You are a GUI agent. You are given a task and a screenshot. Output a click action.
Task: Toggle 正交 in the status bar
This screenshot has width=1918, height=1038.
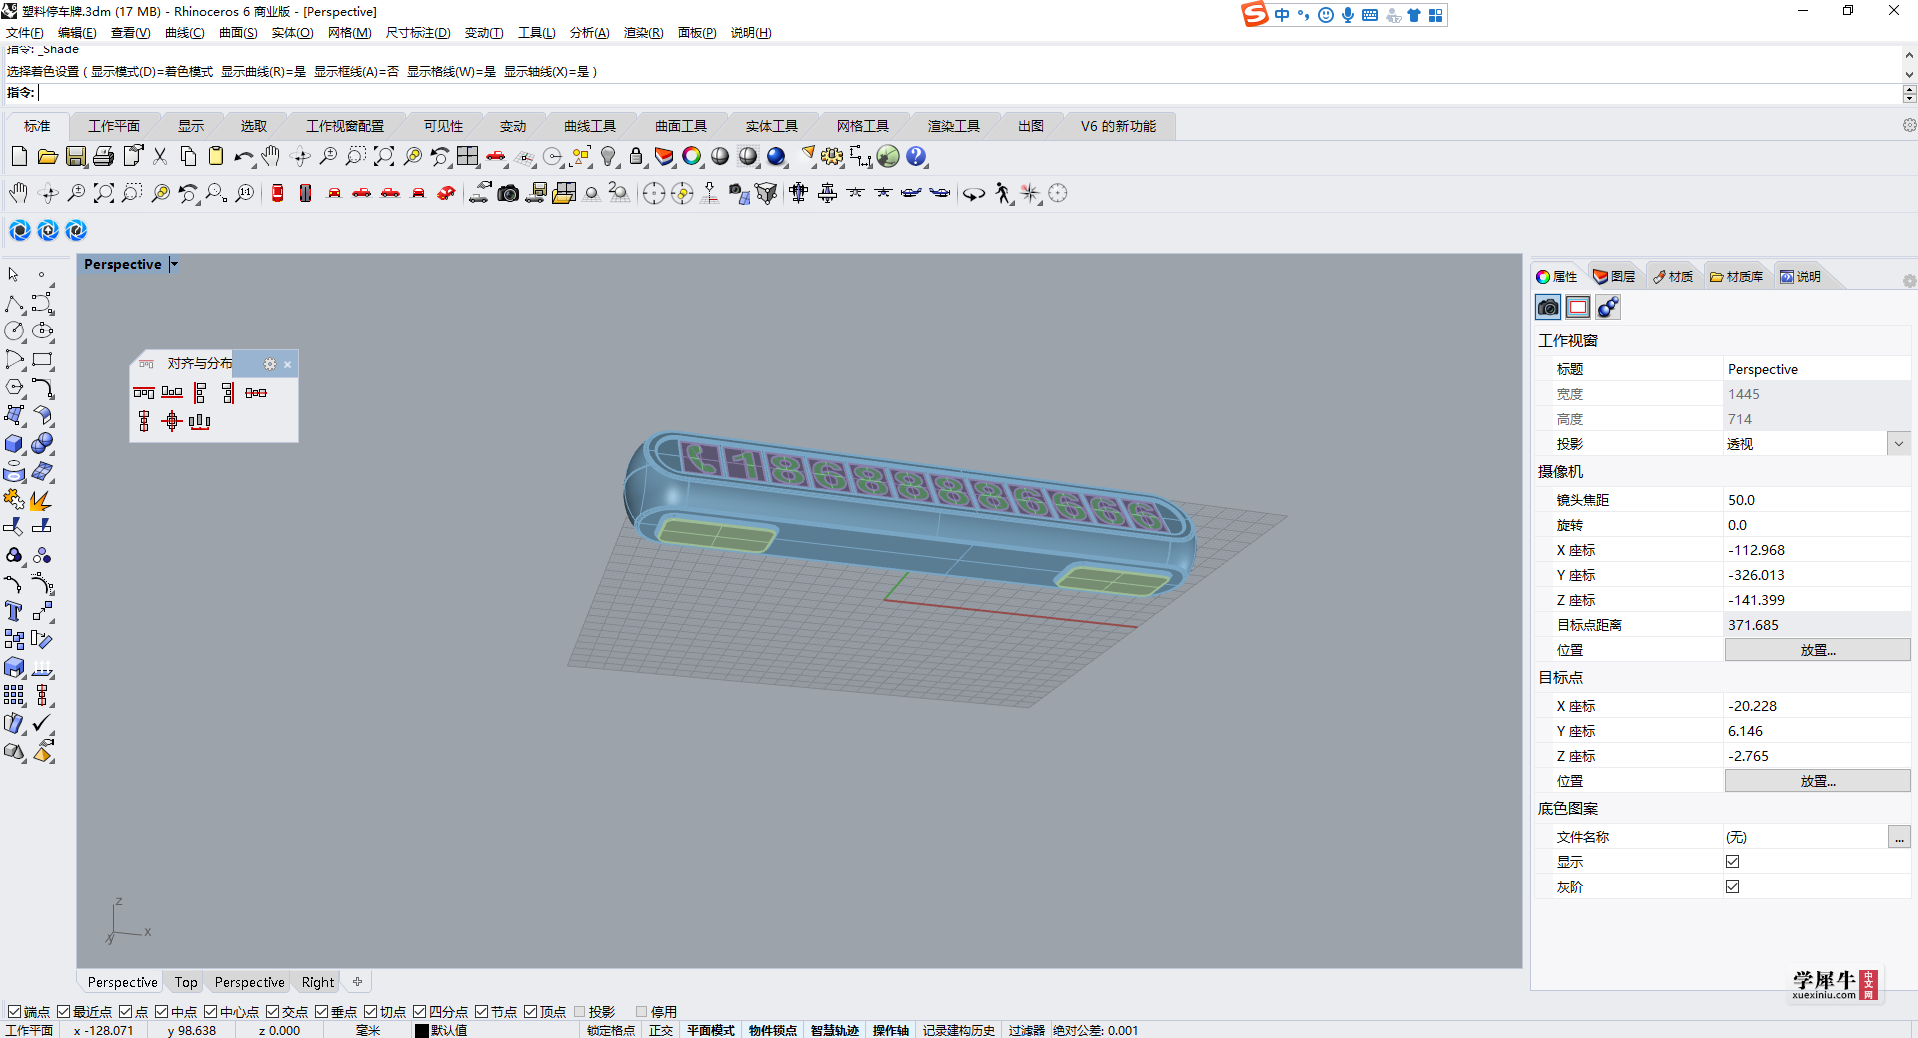pos(661,1030)
